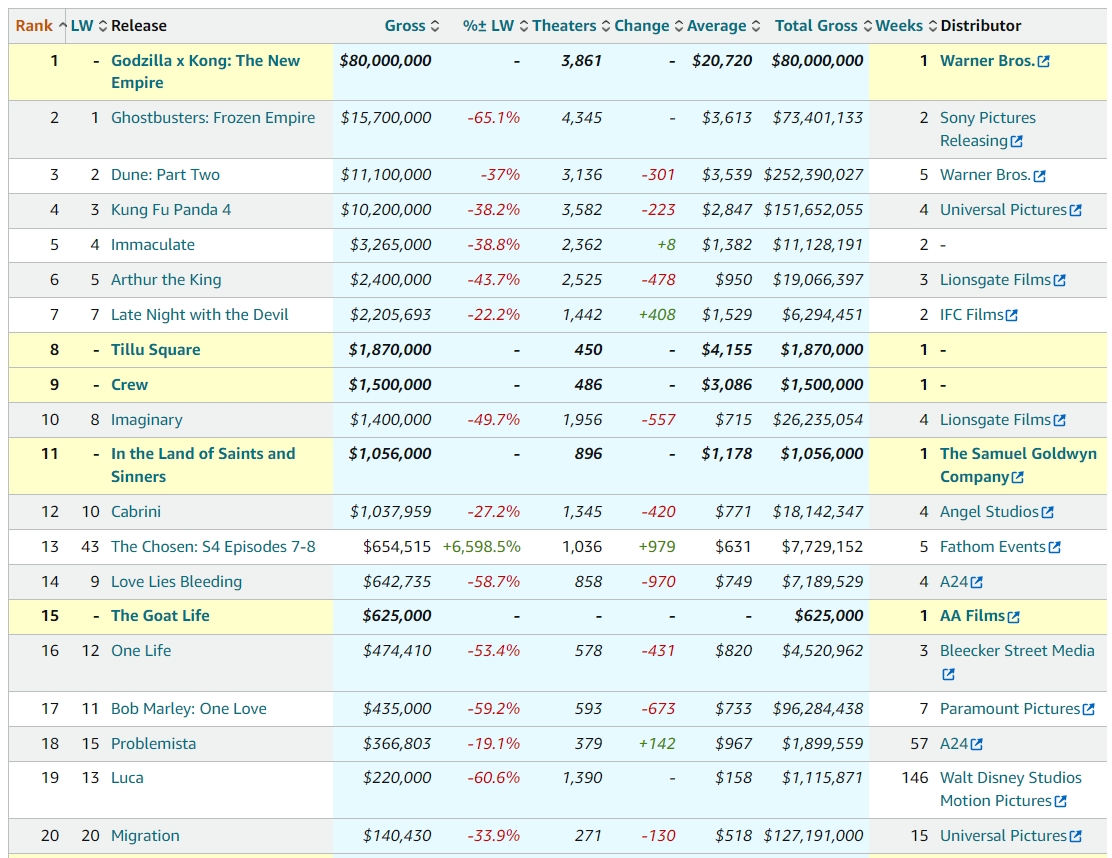The width and height of the screenshot is (1112, 858).
Task: Click external link icon in Kung Fu Panda 4 row
Action: 1075,211
